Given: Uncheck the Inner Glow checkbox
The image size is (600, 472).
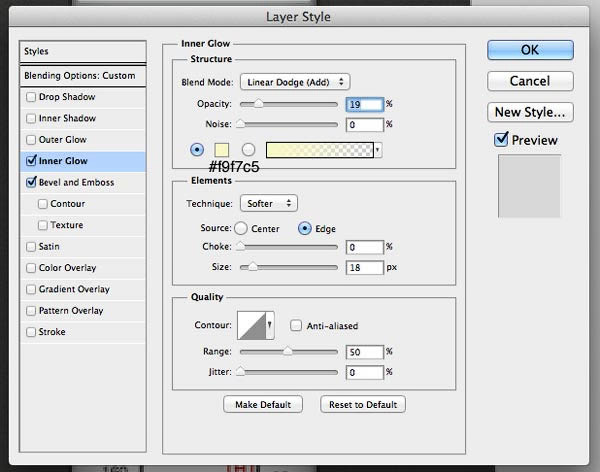Looking at the screenshot, I should [x=31, y=161].
